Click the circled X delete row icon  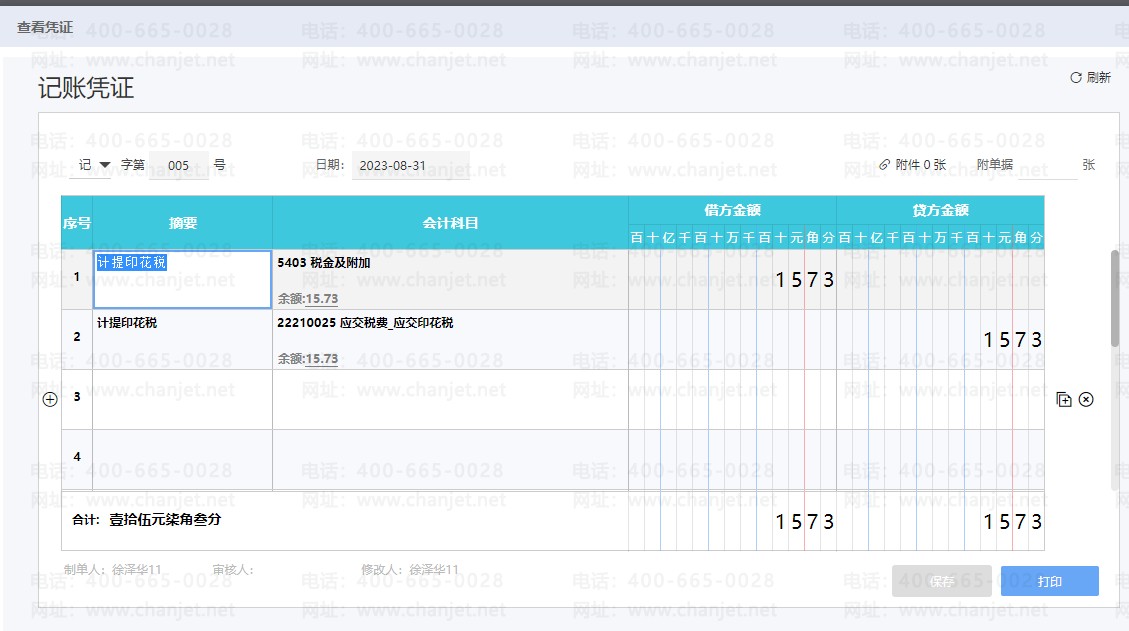[x=1086, y=400]
